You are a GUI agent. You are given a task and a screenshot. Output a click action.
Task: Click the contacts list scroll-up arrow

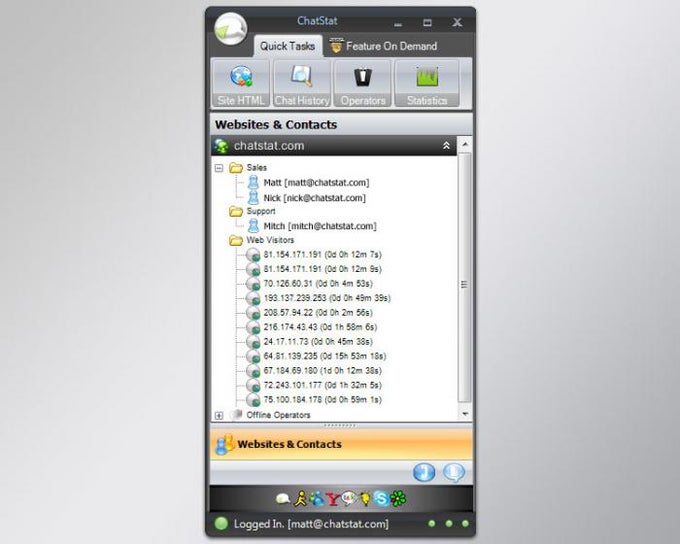coord(465,144)
